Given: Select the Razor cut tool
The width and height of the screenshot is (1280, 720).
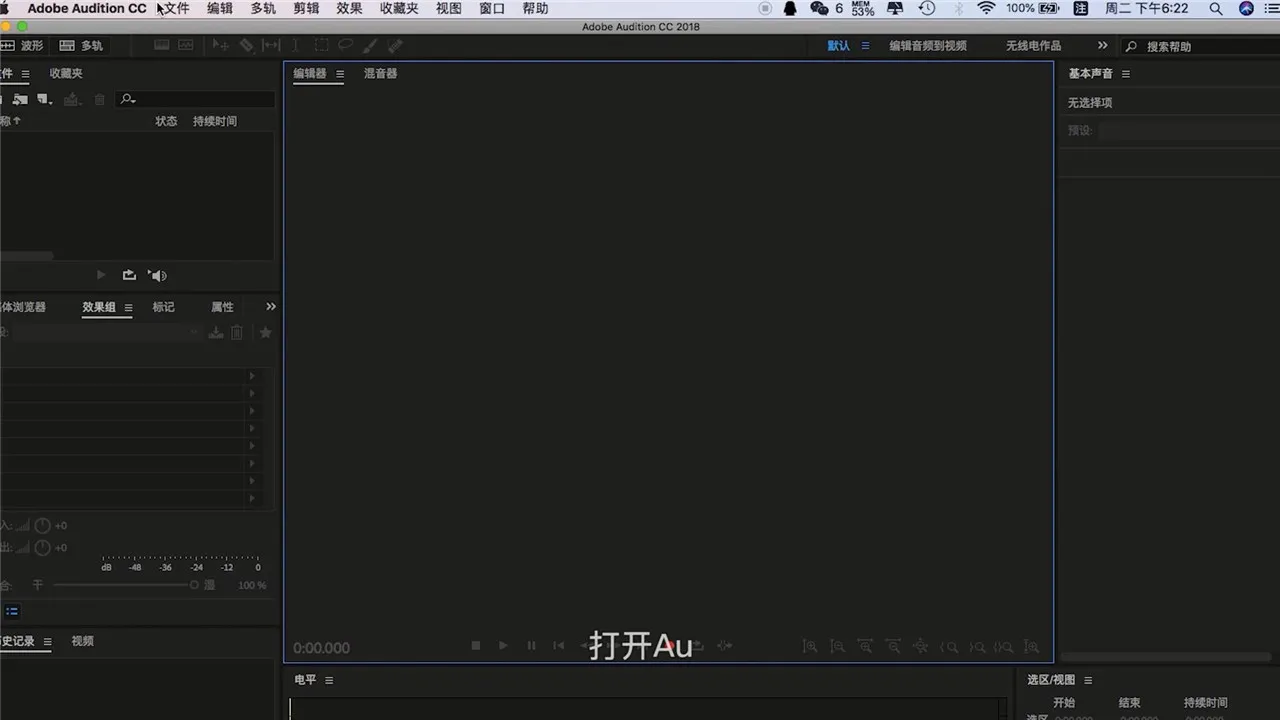Looking at the screenshot, I should click(246, 46).
